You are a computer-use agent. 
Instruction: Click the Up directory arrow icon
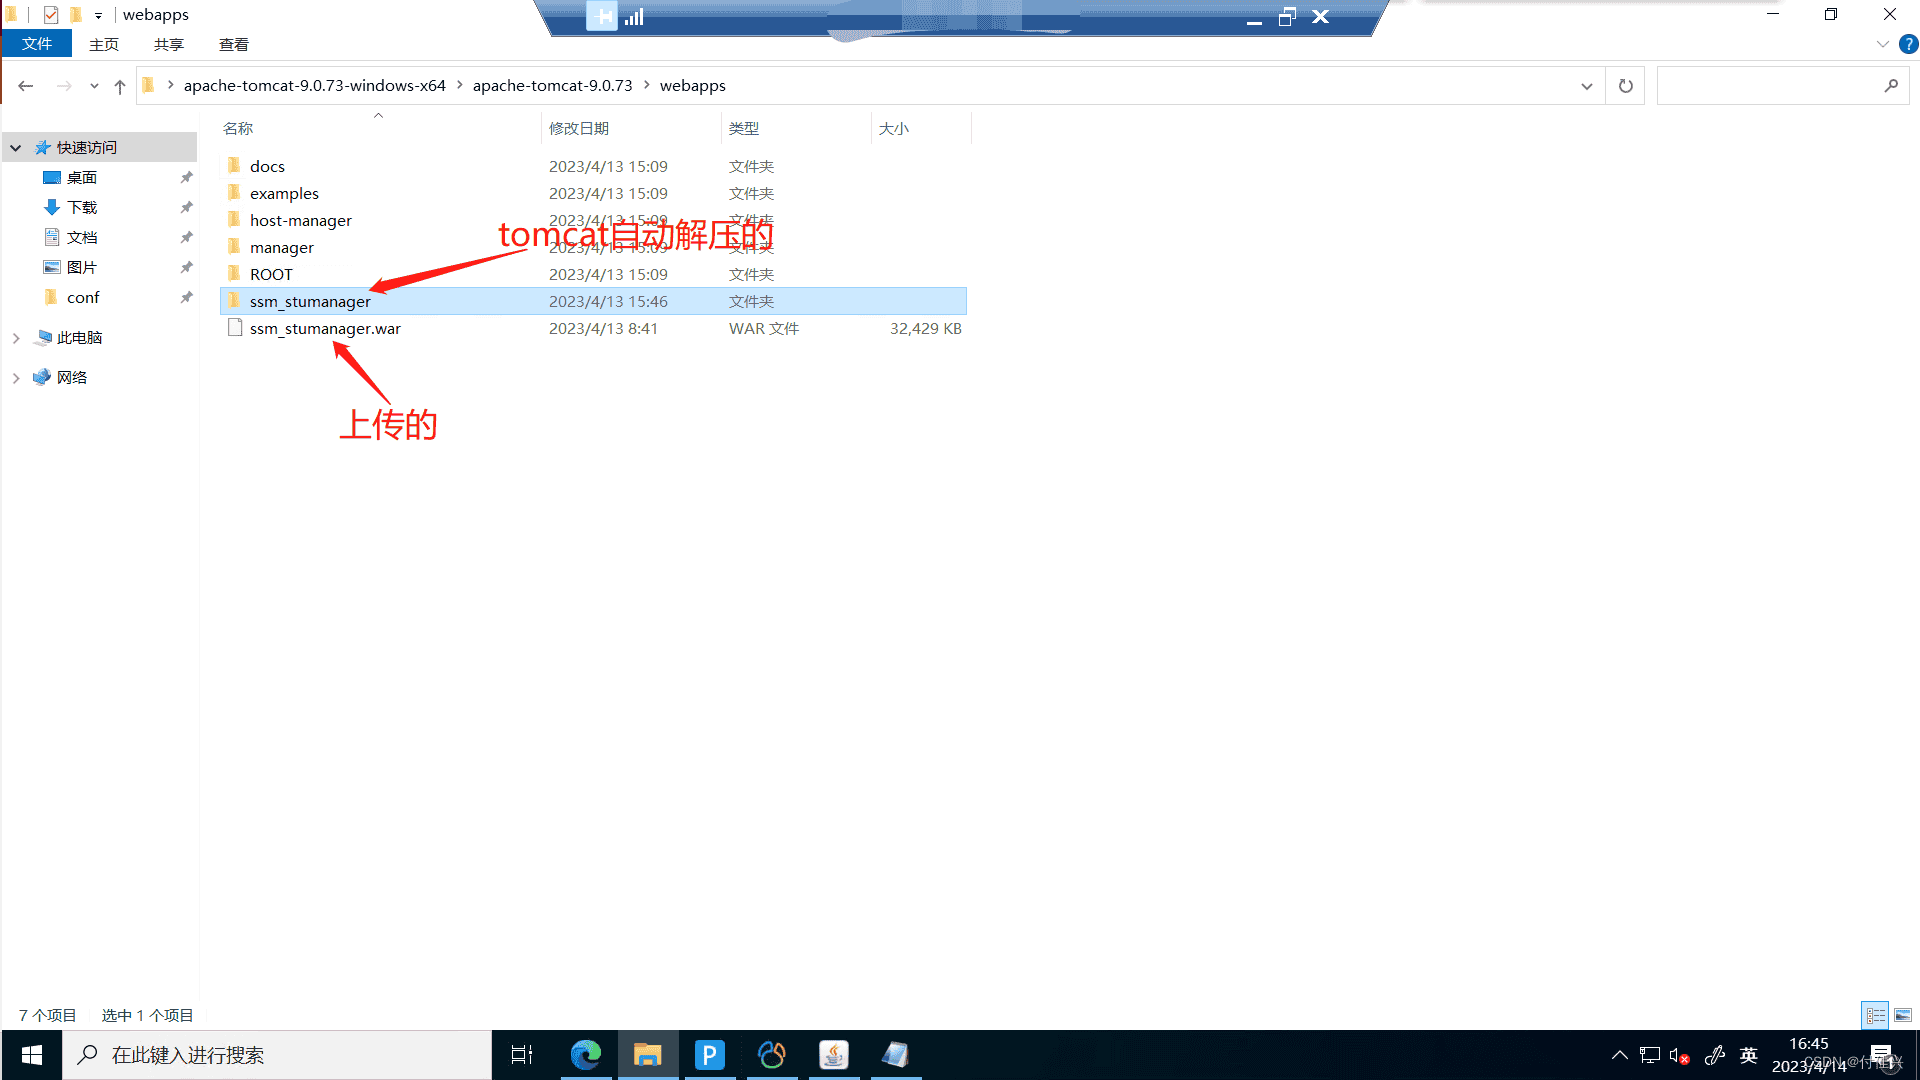tap(120, 86)
